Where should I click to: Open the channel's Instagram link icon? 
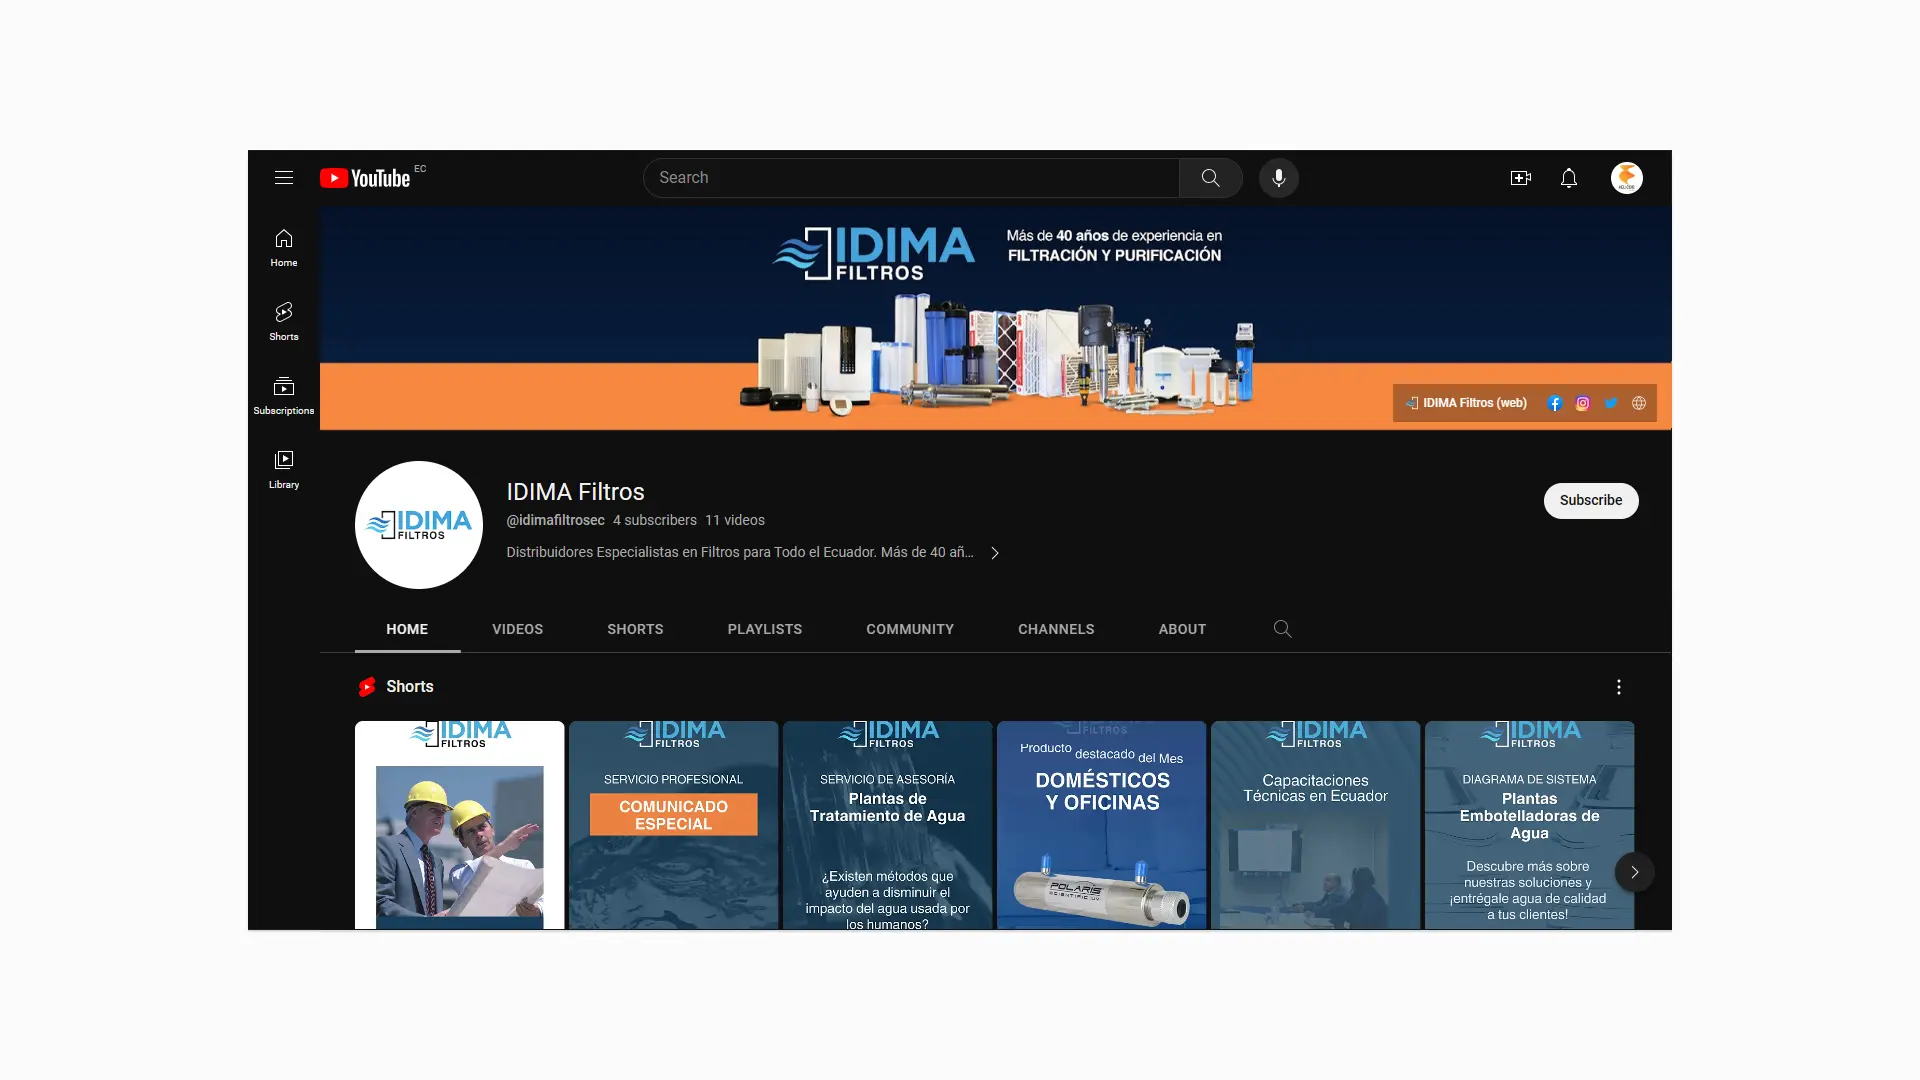tap(1582, 403)
